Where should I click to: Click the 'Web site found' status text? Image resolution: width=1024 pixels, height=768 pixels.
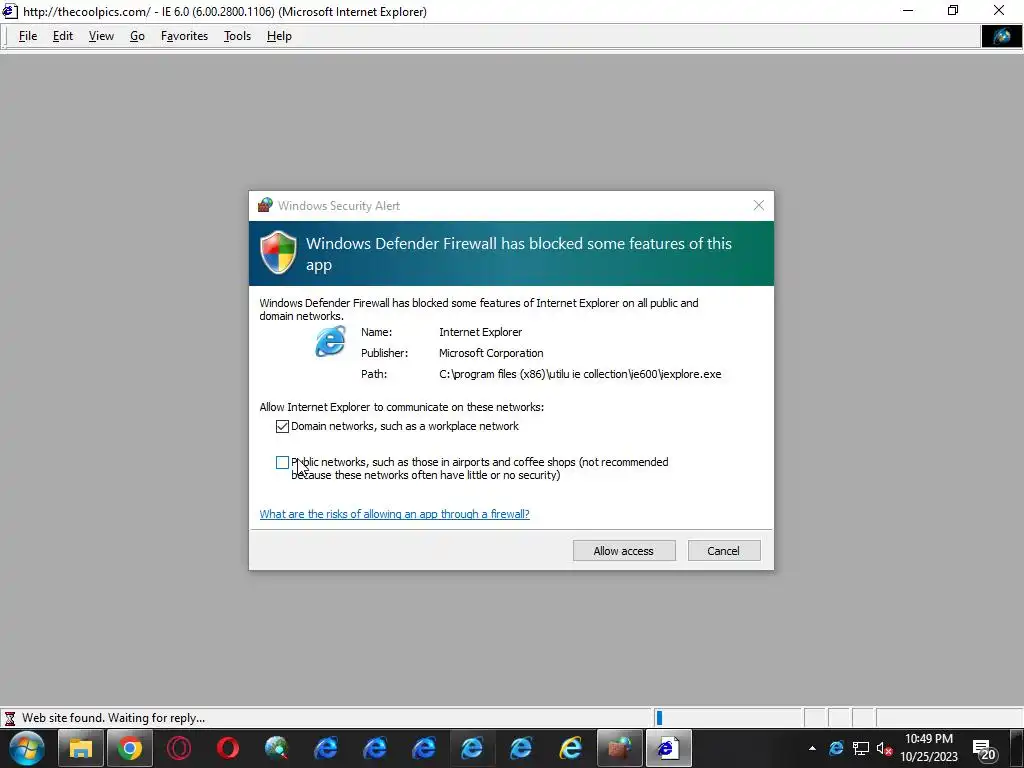point(114,718)
